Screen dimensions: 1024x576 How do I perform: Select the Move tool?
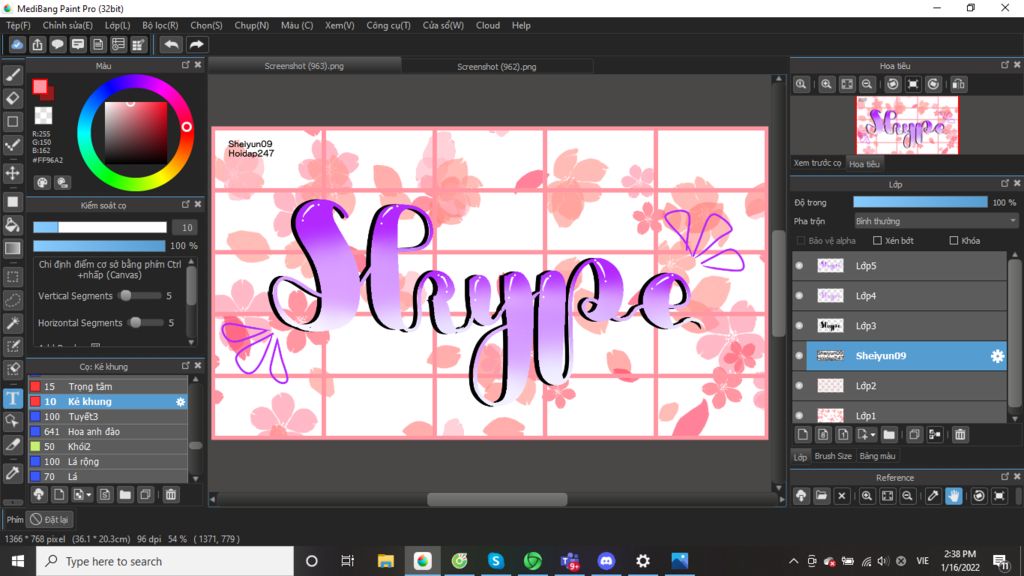[x=12, y=173]
